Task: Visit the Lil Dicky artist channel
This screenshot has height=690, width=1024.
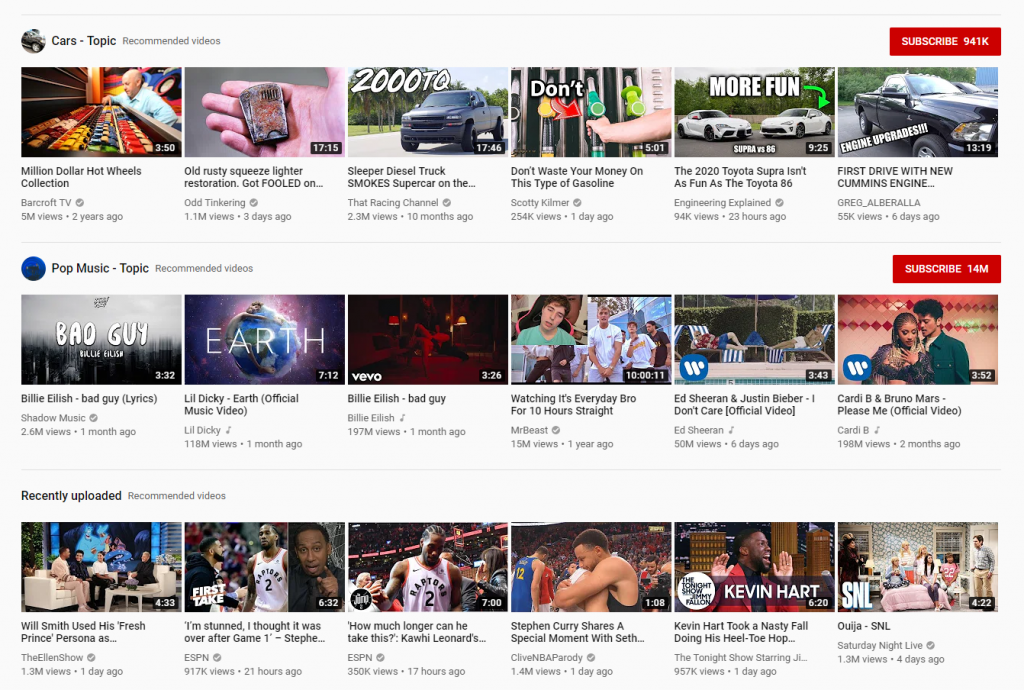Action: pyautogui.click(x=202, y=430)
